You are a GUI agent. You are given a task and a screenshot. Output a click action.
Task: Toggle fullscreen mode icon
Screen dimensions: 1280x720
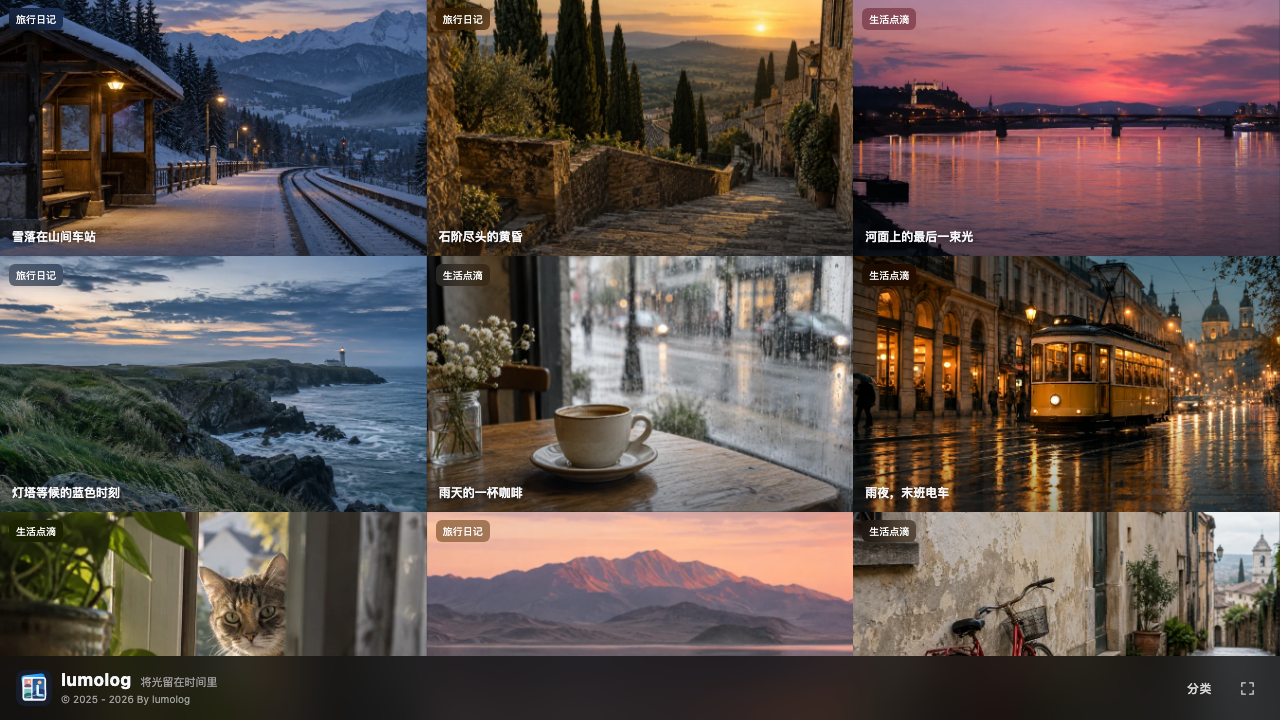(1247, 688)
